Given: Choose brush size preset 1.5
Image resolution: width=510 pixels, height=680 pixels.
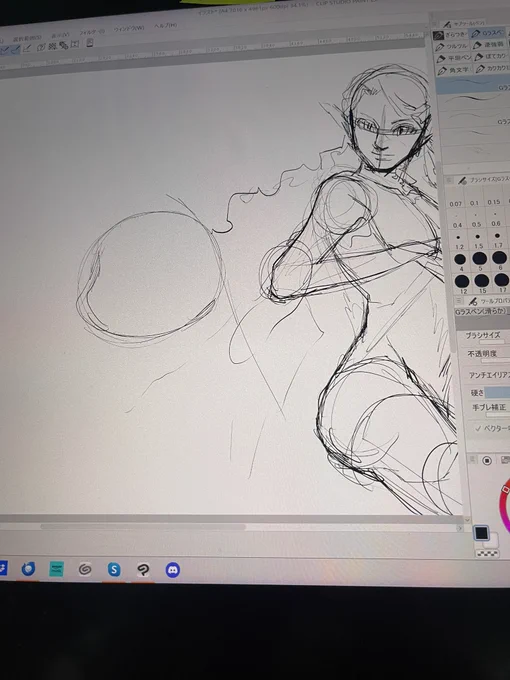Looking at the screenshot, I should point(478,241).
